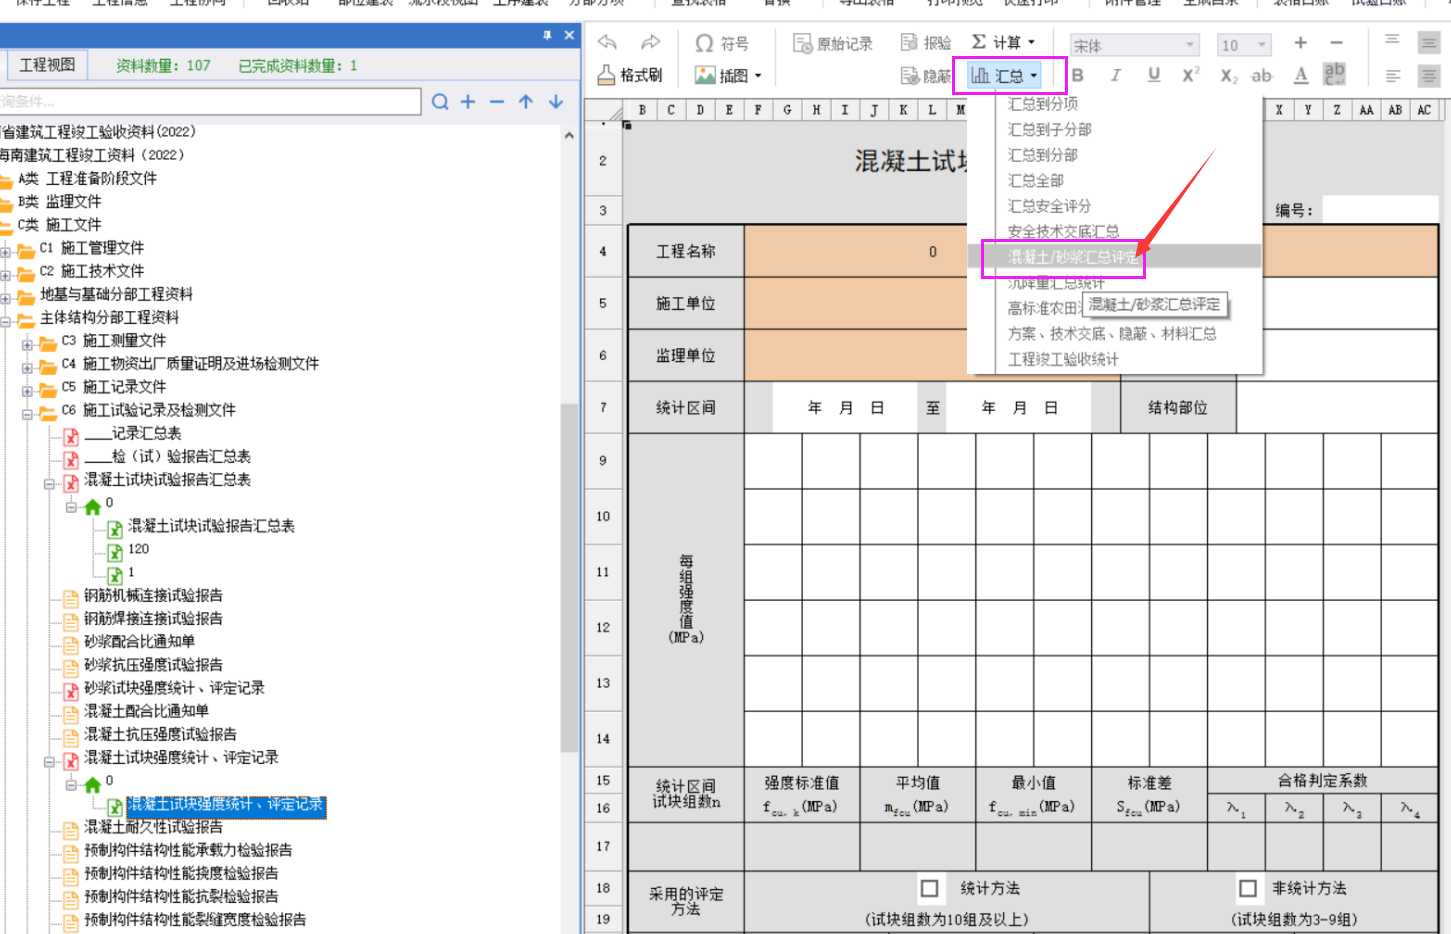Select 砂浆配合比通知单 in tree
Image resolution: width=1451 pixels, height=934 pixels.
(x=139, y=642)
